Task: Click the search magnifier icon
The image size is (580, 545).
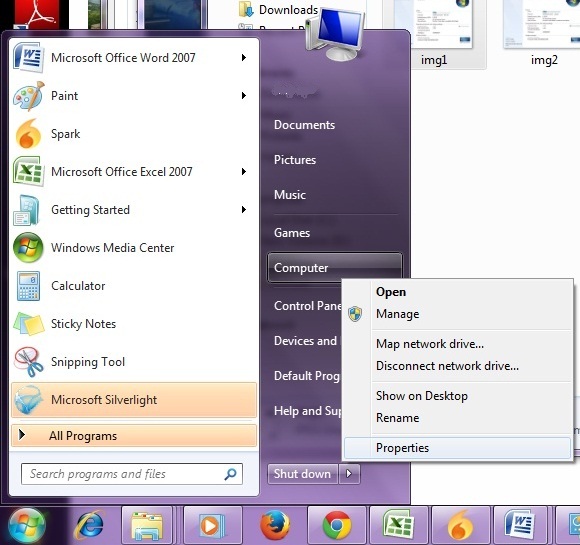Action: click(230, 474)
